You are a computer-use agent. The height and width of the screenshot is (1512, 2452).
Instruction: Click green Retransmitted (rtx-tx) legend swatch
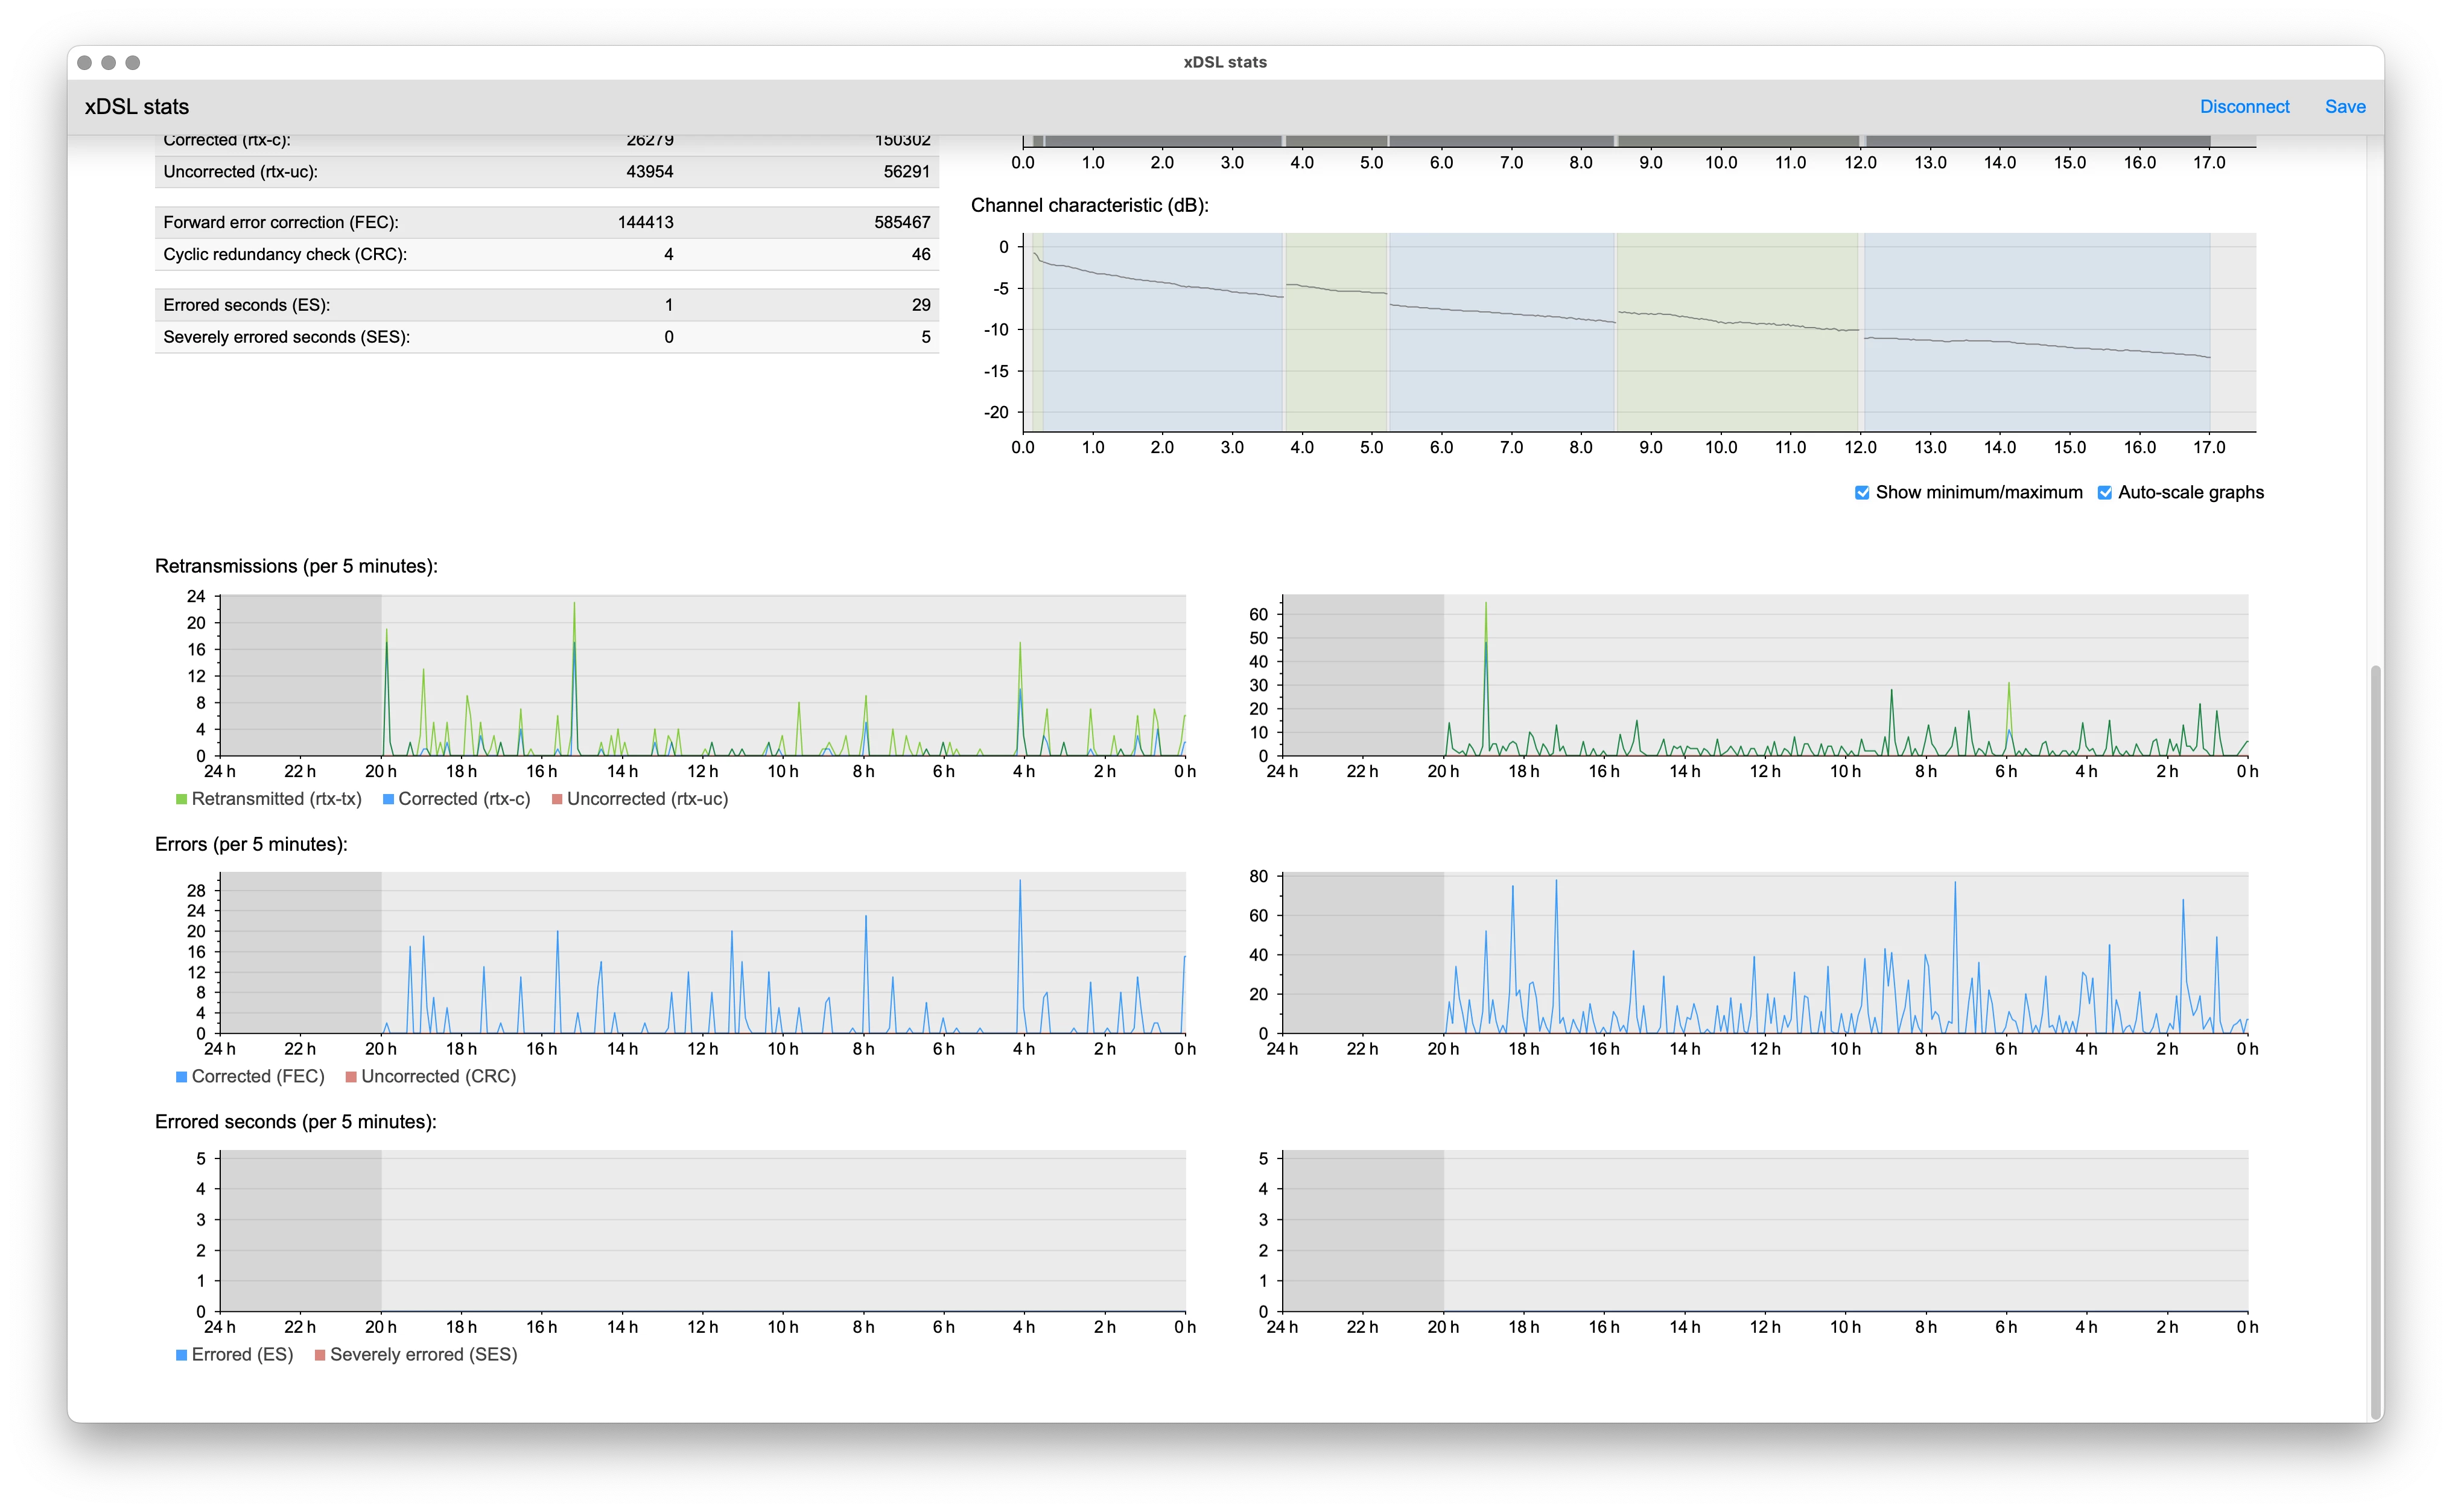point(182,799)
